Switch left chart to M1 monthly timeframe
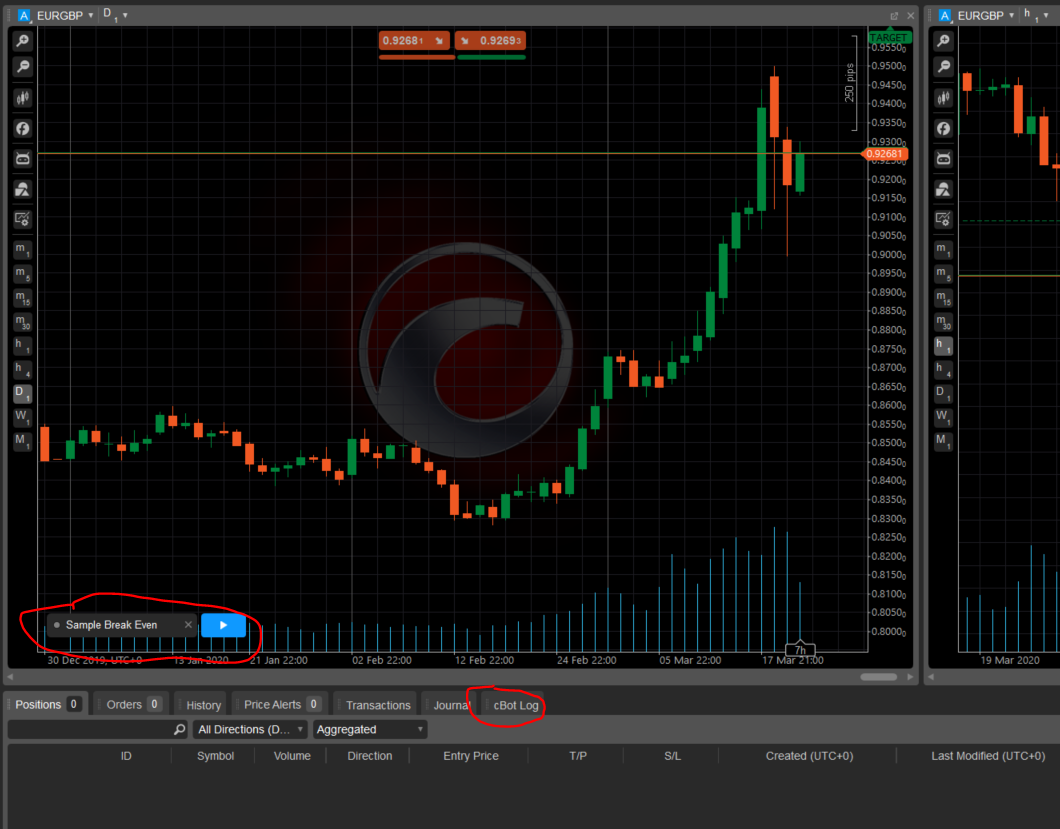The width and height of the screenshot is (1060, 829). pyautogui.click(x=22, y=441)
